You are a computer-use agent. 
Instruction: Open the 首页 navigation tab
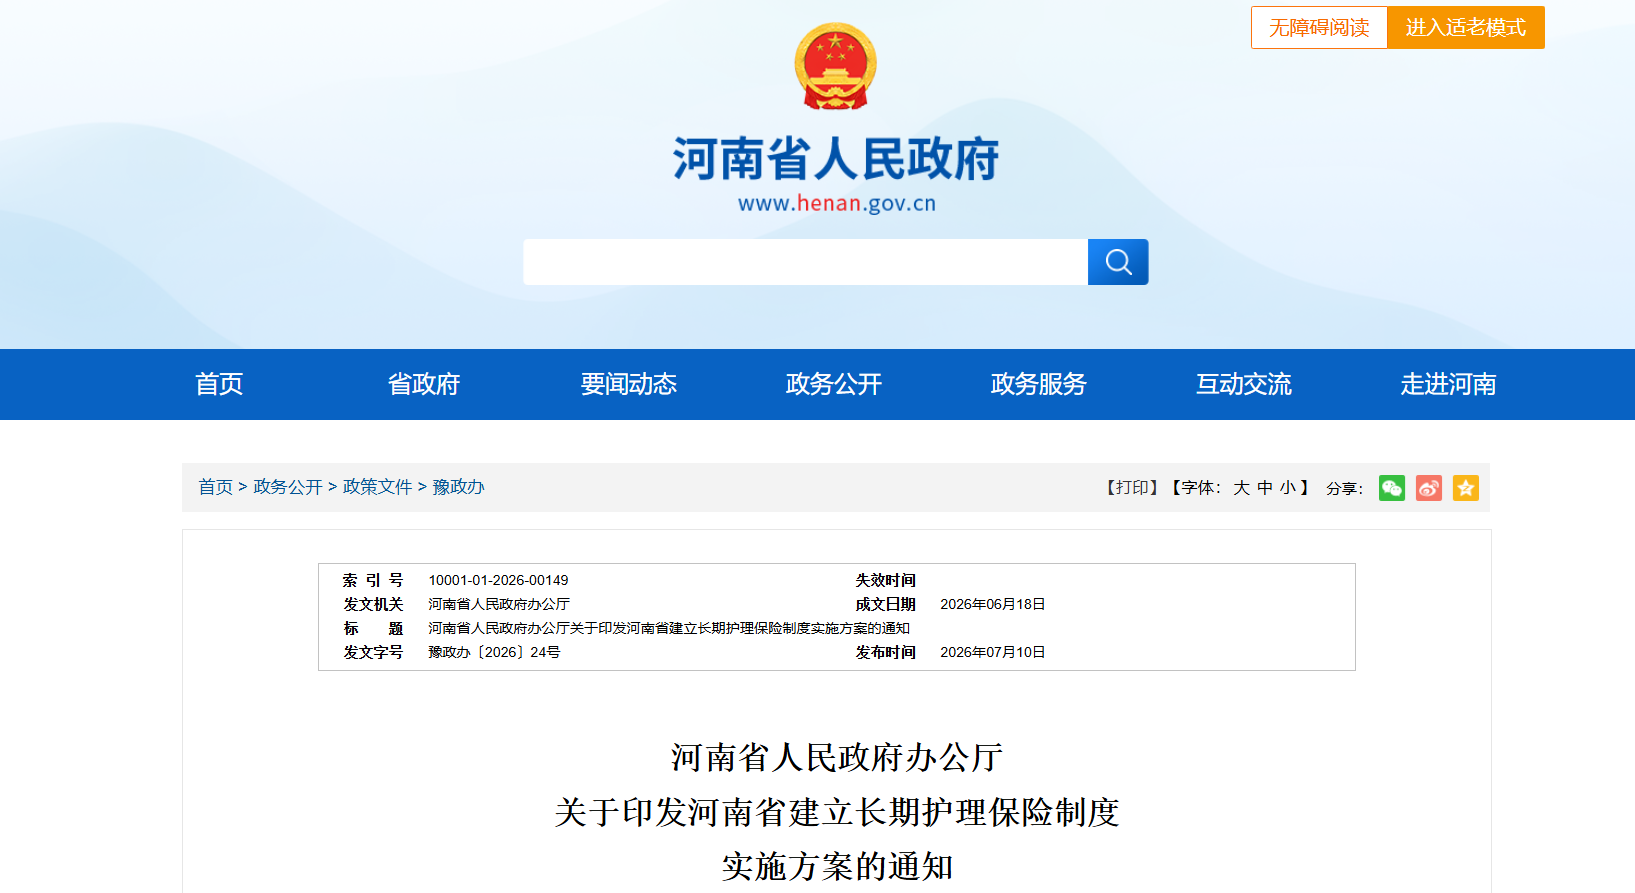pos(219,384)
